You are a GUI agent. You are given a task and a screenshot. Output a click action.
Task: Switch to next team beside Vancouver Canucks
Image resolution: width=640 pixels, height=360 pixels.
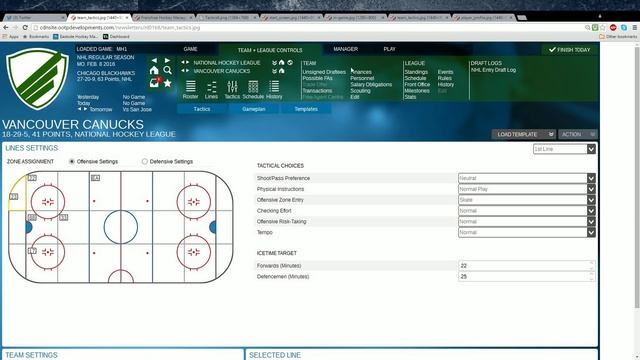(x=188, y=71)
